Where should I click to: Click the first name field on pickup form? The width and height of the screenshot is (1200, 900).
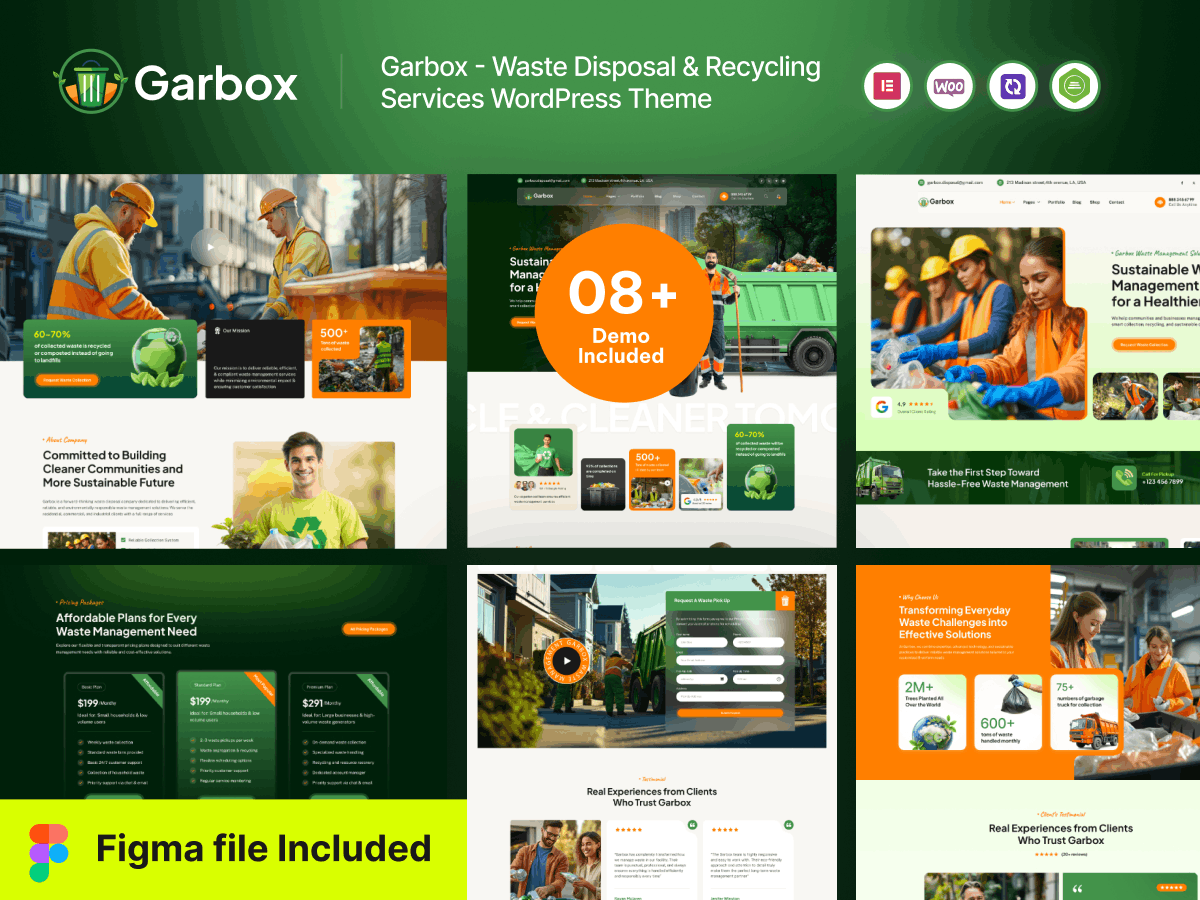click(x=702, y=640)
